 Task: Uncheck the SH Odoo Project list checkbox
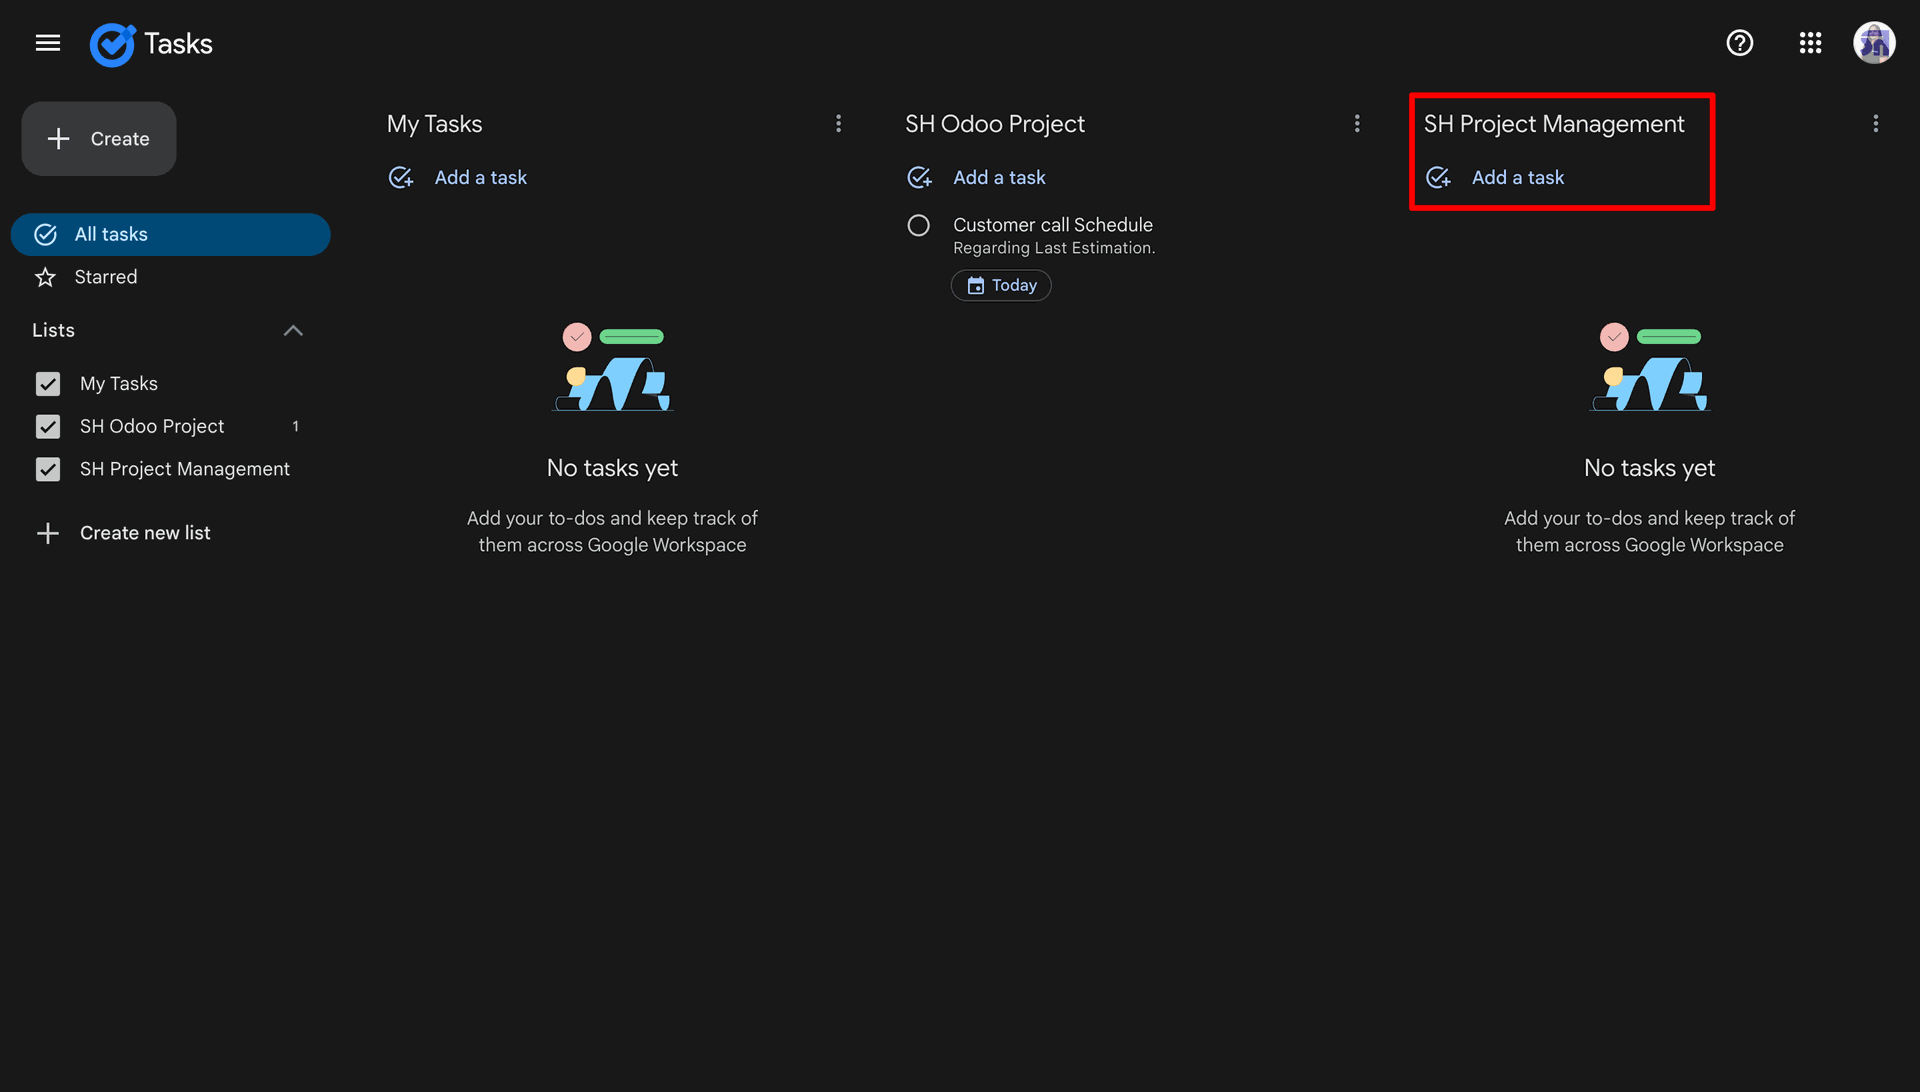(48, 427)
